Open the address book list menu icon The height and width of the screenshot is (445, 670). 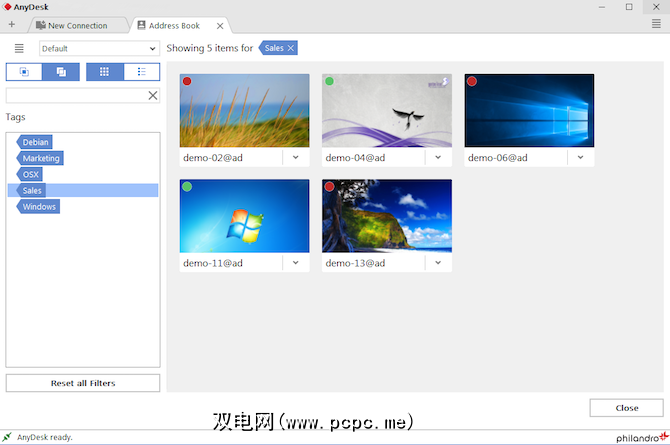(x=19, y=48)
